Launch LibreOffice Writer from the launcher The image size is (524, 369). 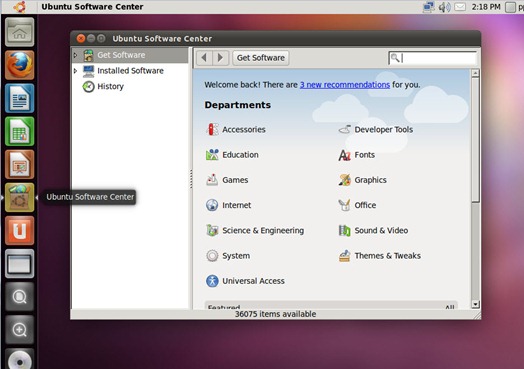pyautogui.click(x=19, y=98)
